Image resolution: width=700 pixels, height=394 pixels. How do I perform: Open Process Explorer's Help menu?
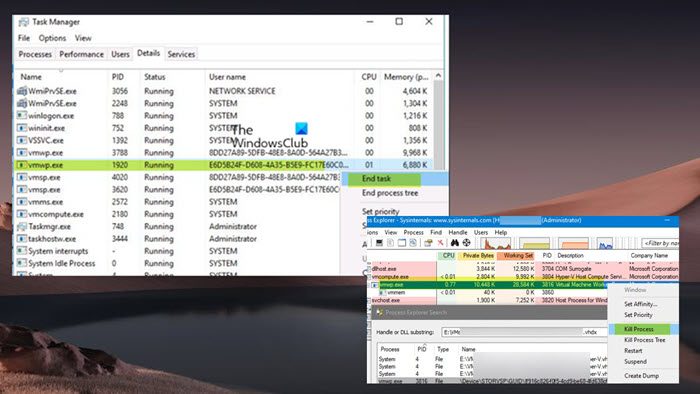(x=501, y=232)
